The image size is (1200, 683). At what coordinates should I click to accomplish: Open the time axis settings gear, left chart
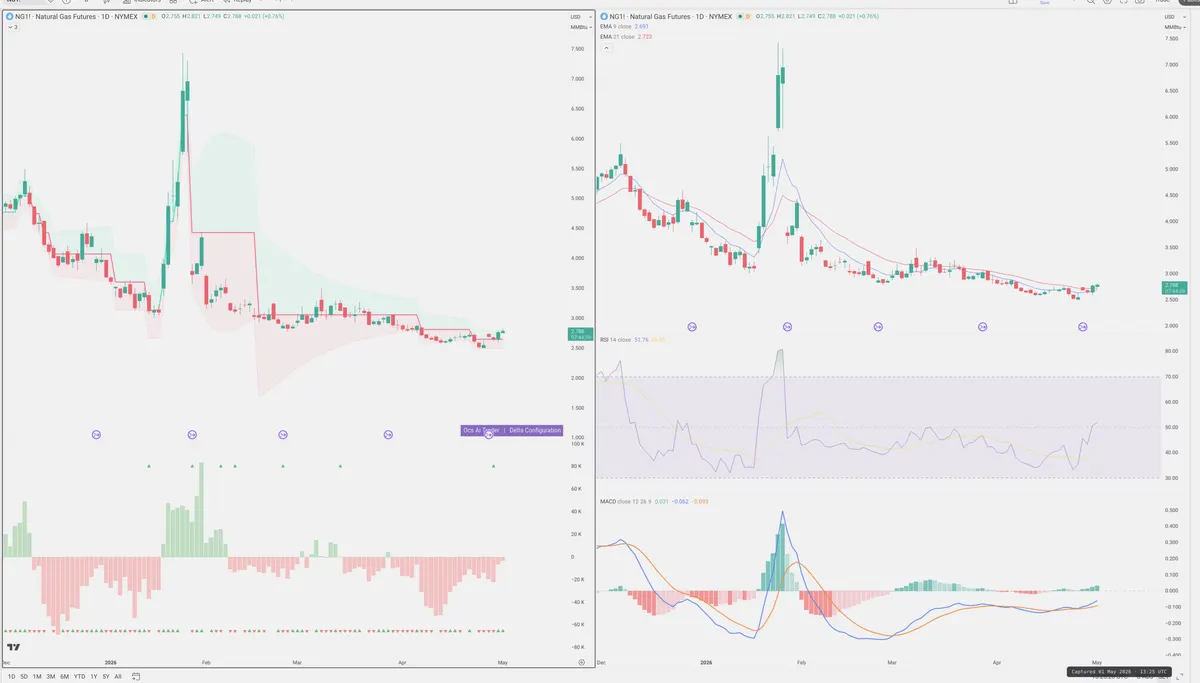[581, 662]
